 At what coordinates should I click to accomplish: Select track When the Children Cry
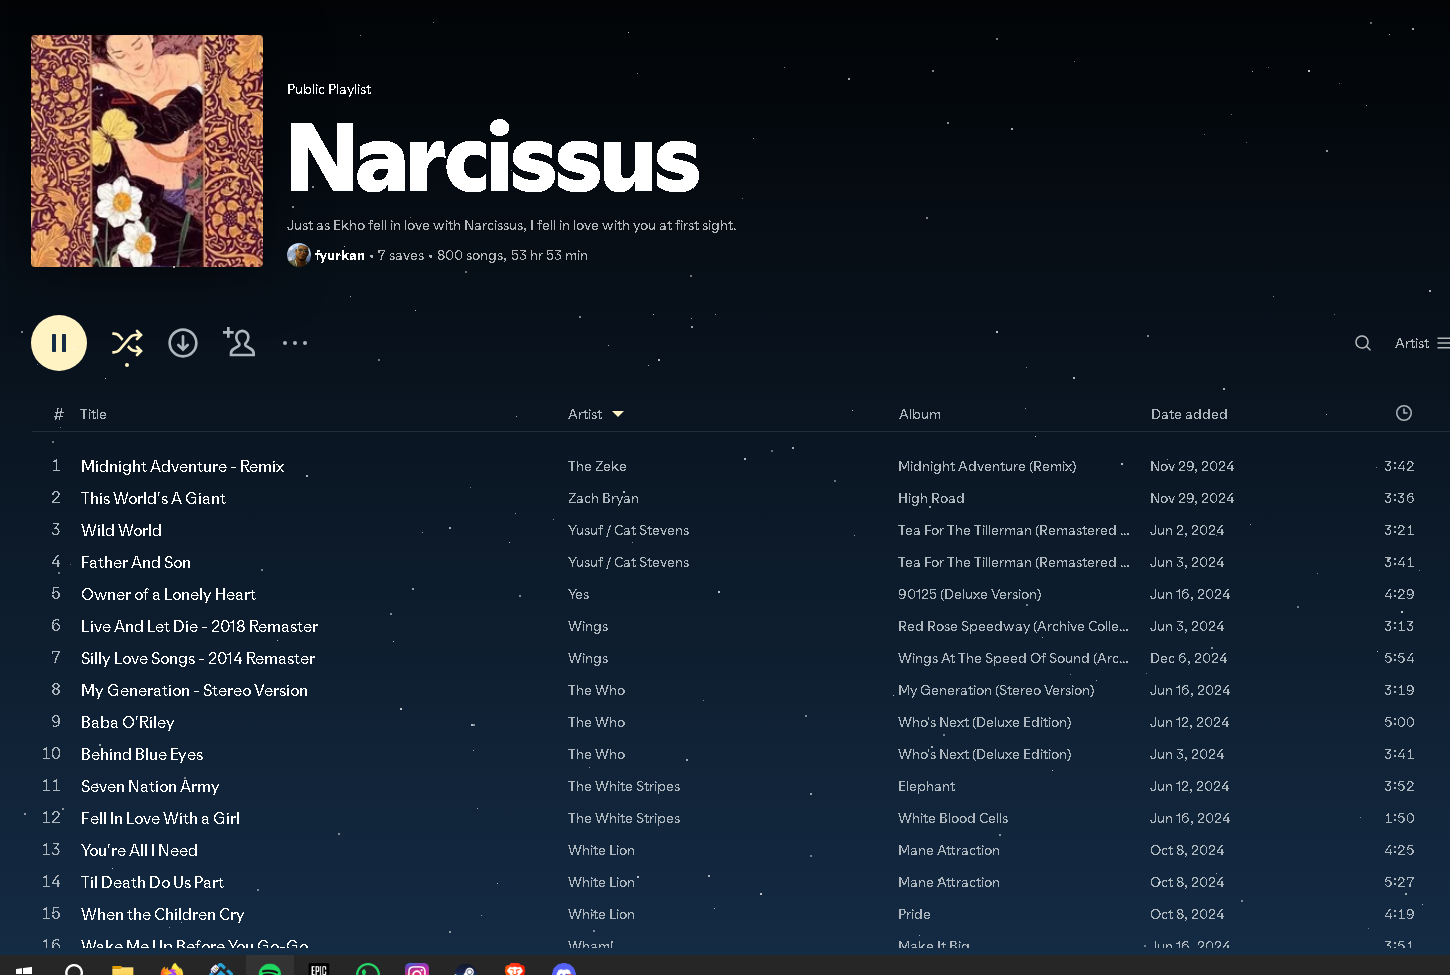click(162, 914)
